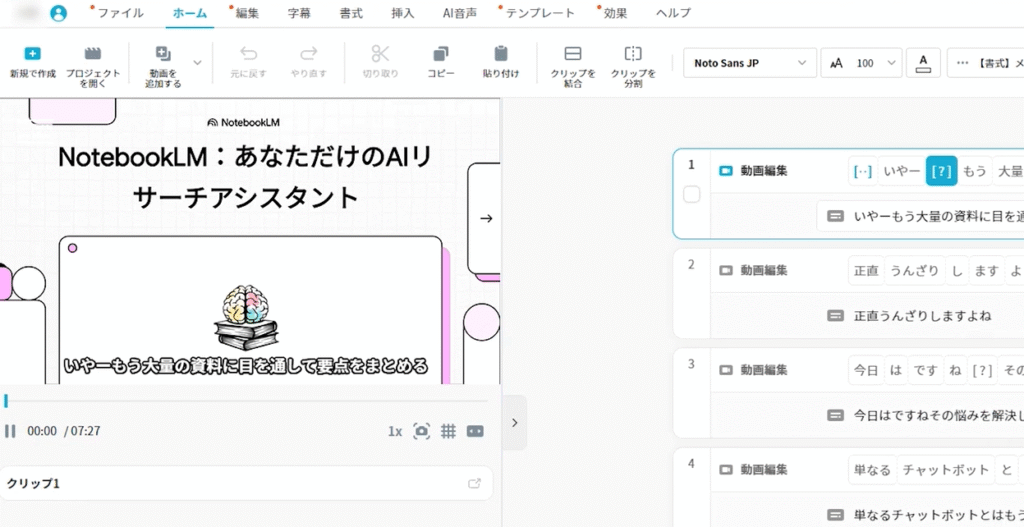Toggle the subtitle display icon under preview
Viewport: 1024px width, 527px height.
tap(475, 431)
